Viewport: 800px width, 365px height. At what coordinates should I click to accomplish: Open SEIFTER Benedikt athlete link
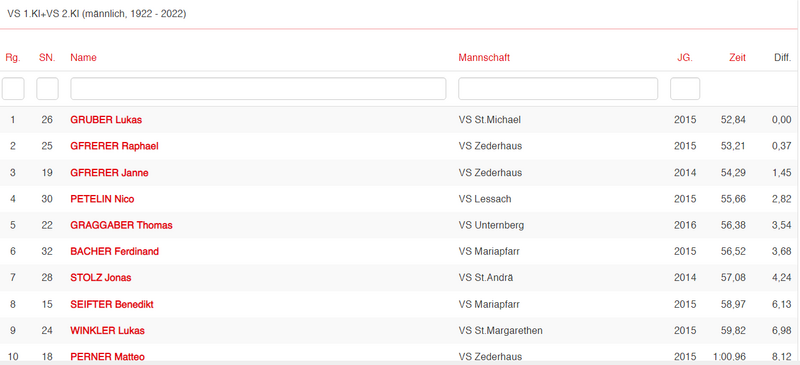click(112, 304)
